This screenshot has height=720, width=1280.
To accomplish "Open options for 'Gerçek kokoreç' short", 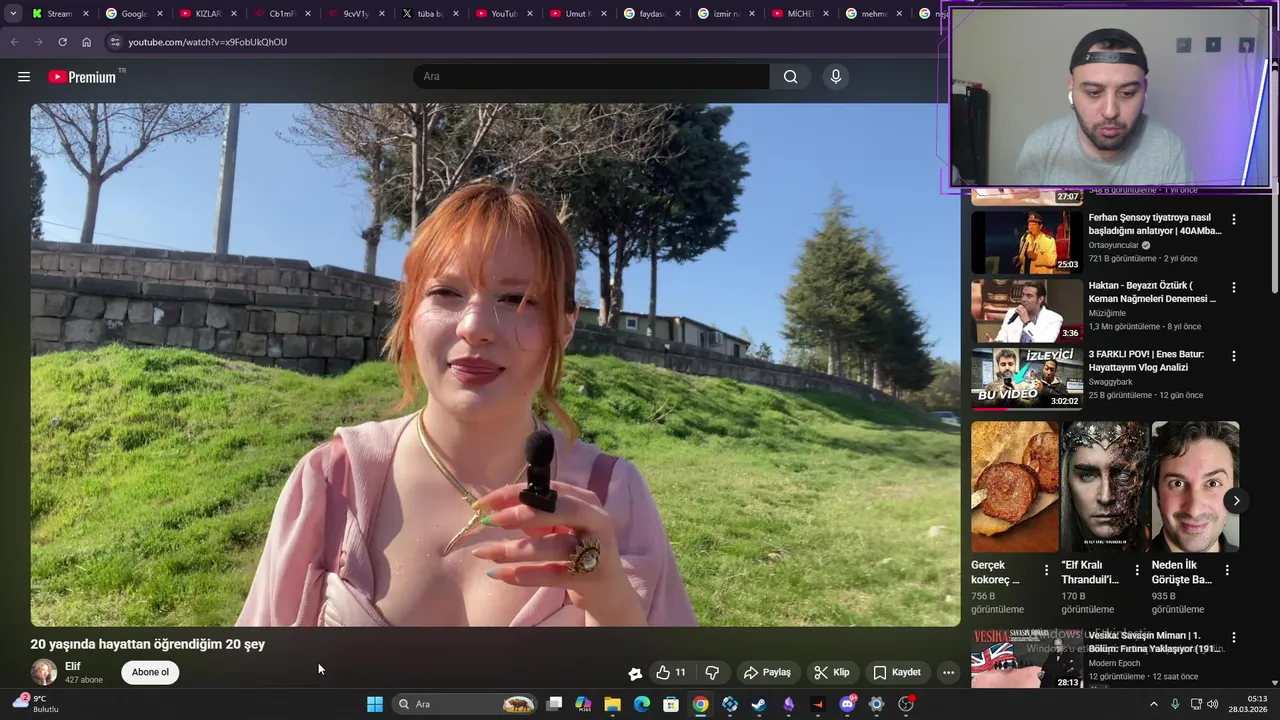I will coord(1047,570).
